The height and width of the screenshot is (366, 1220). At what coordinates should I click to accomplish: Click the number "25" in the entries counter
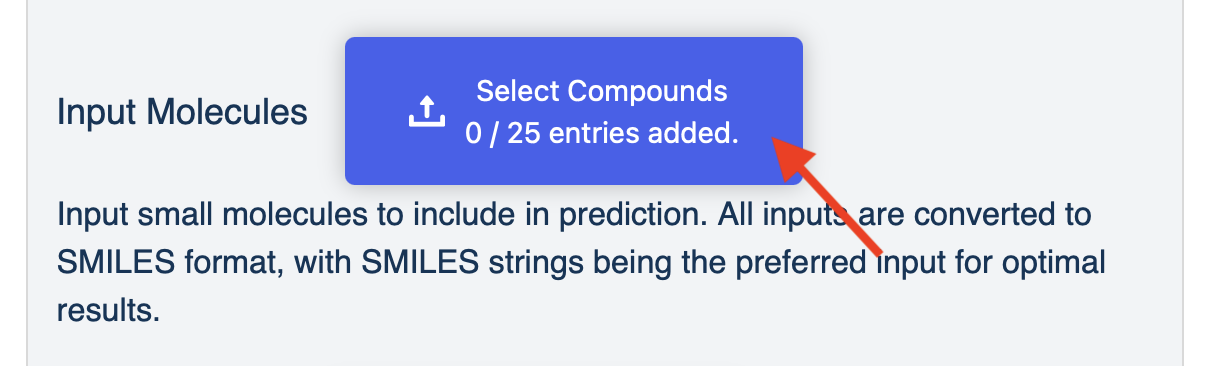click(523, 134)
